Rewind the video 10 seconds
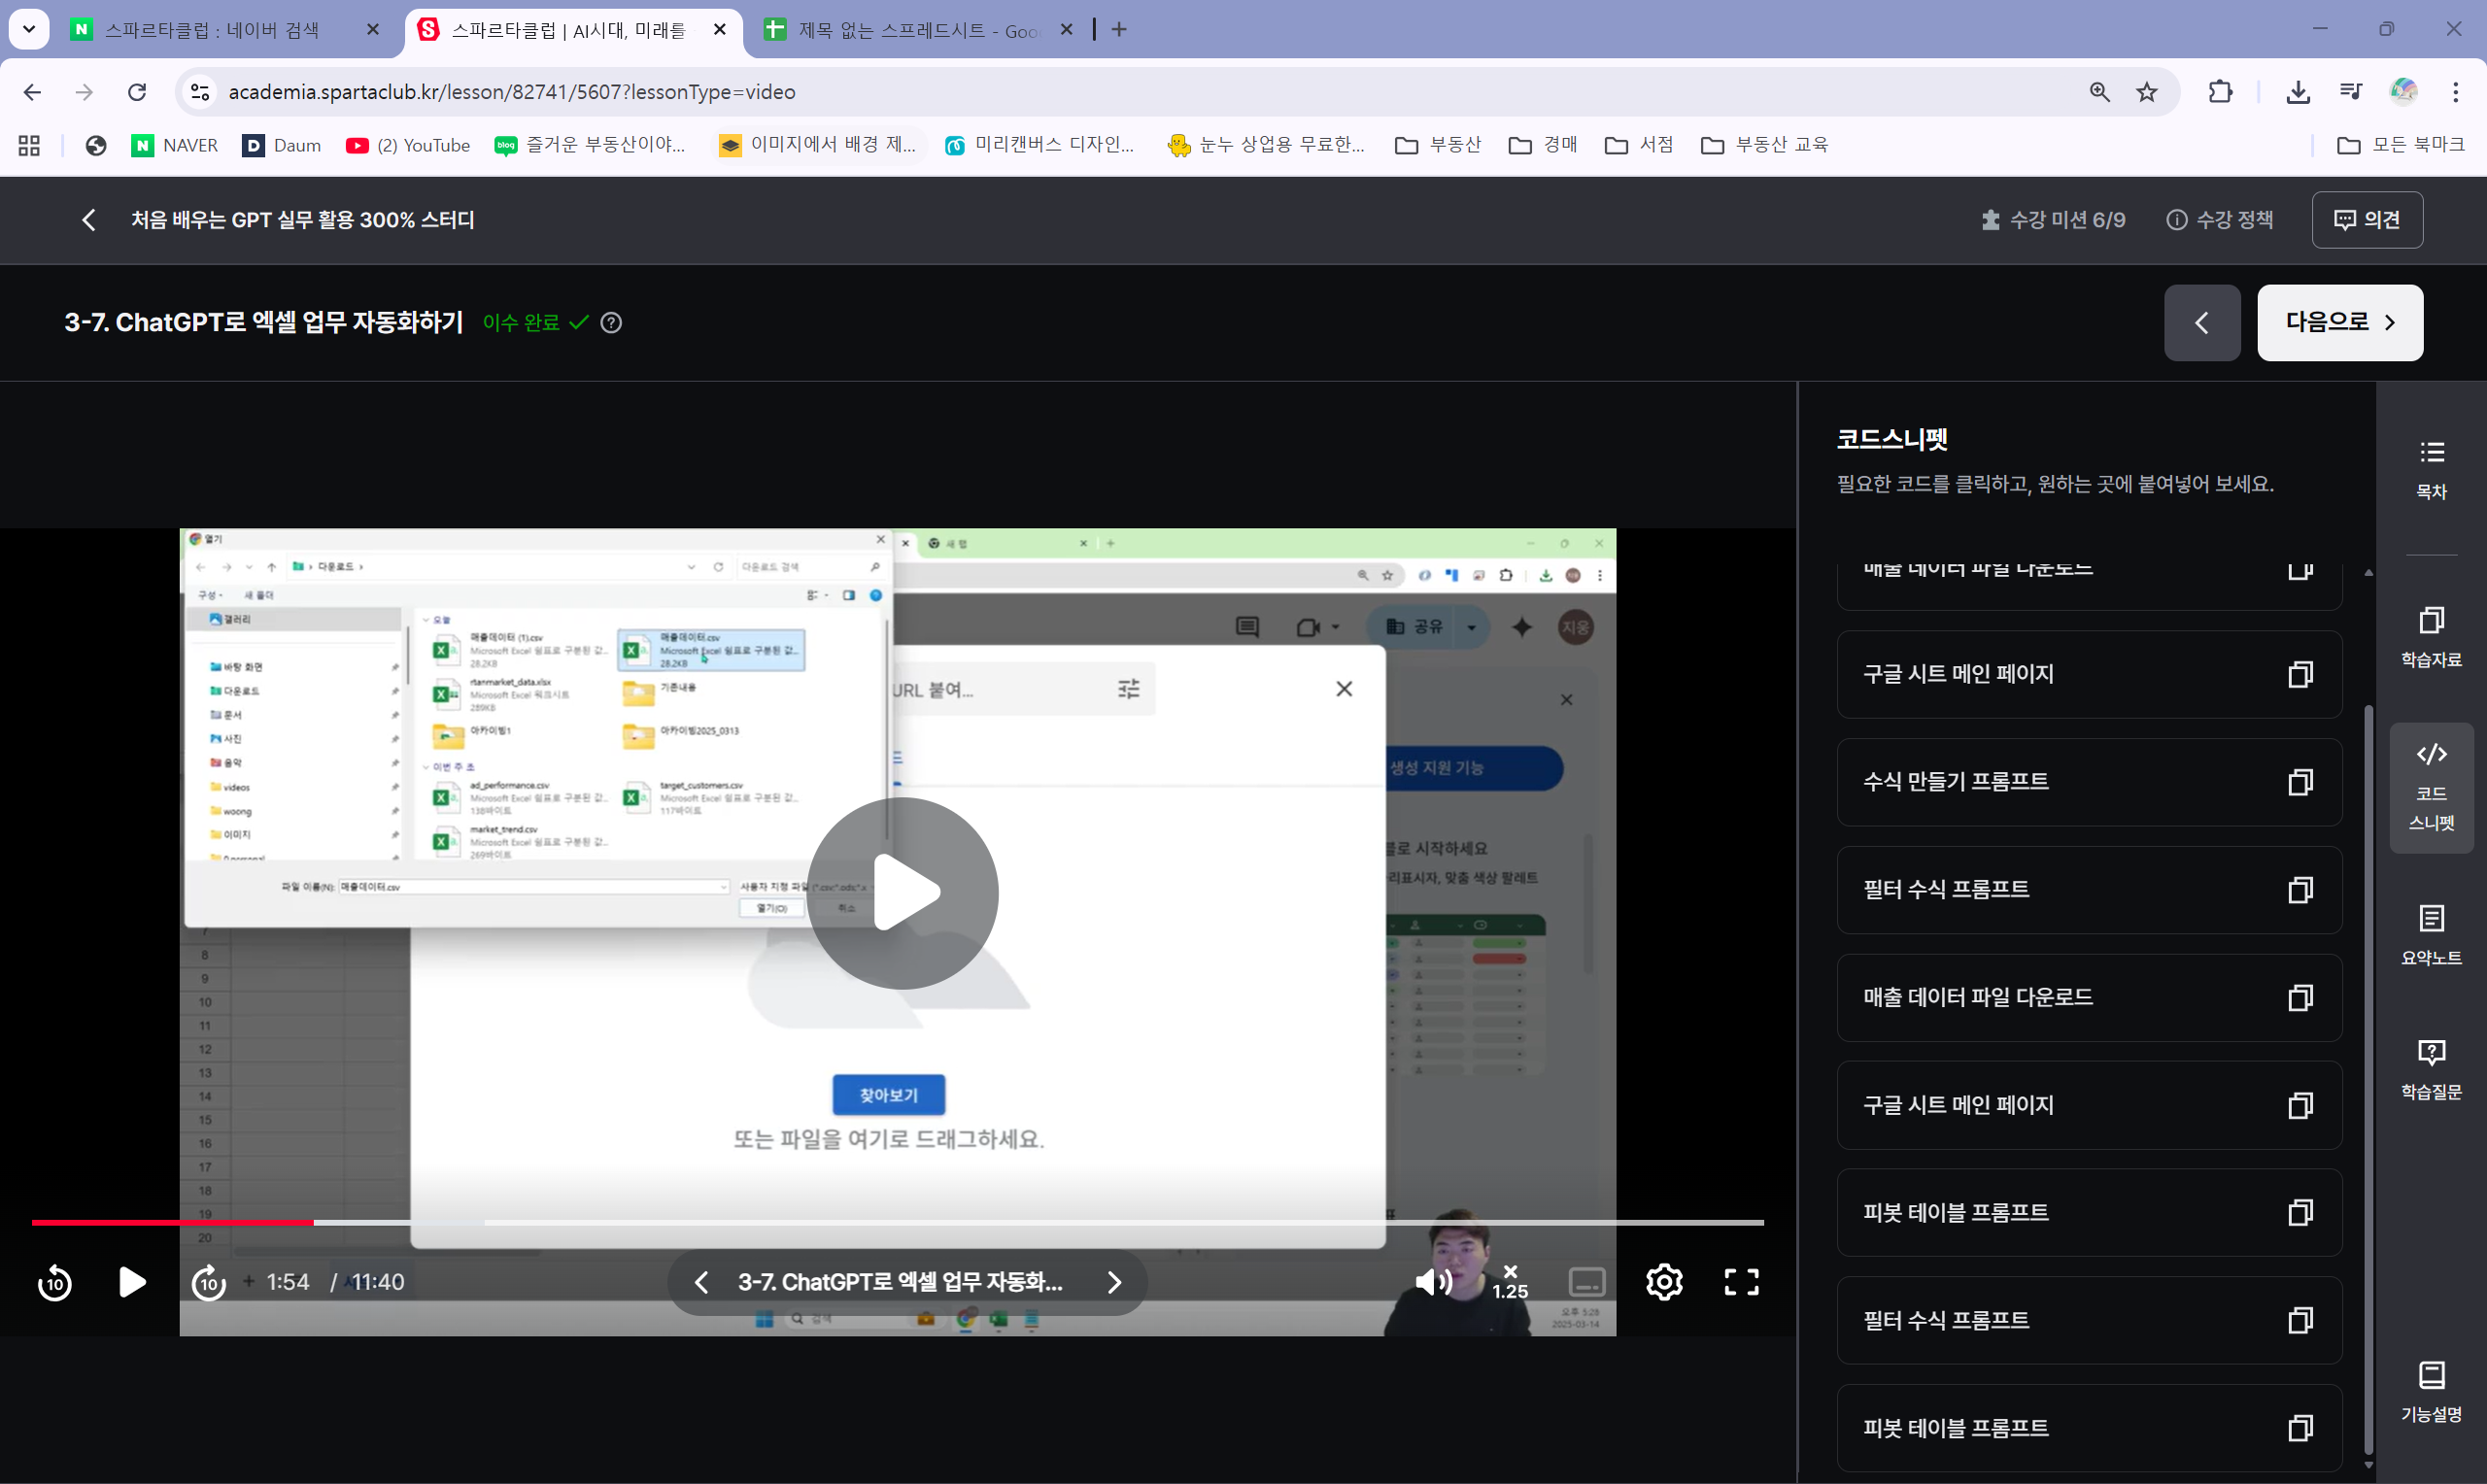Screen dimensions: 2487x1484 point(54,1282)
